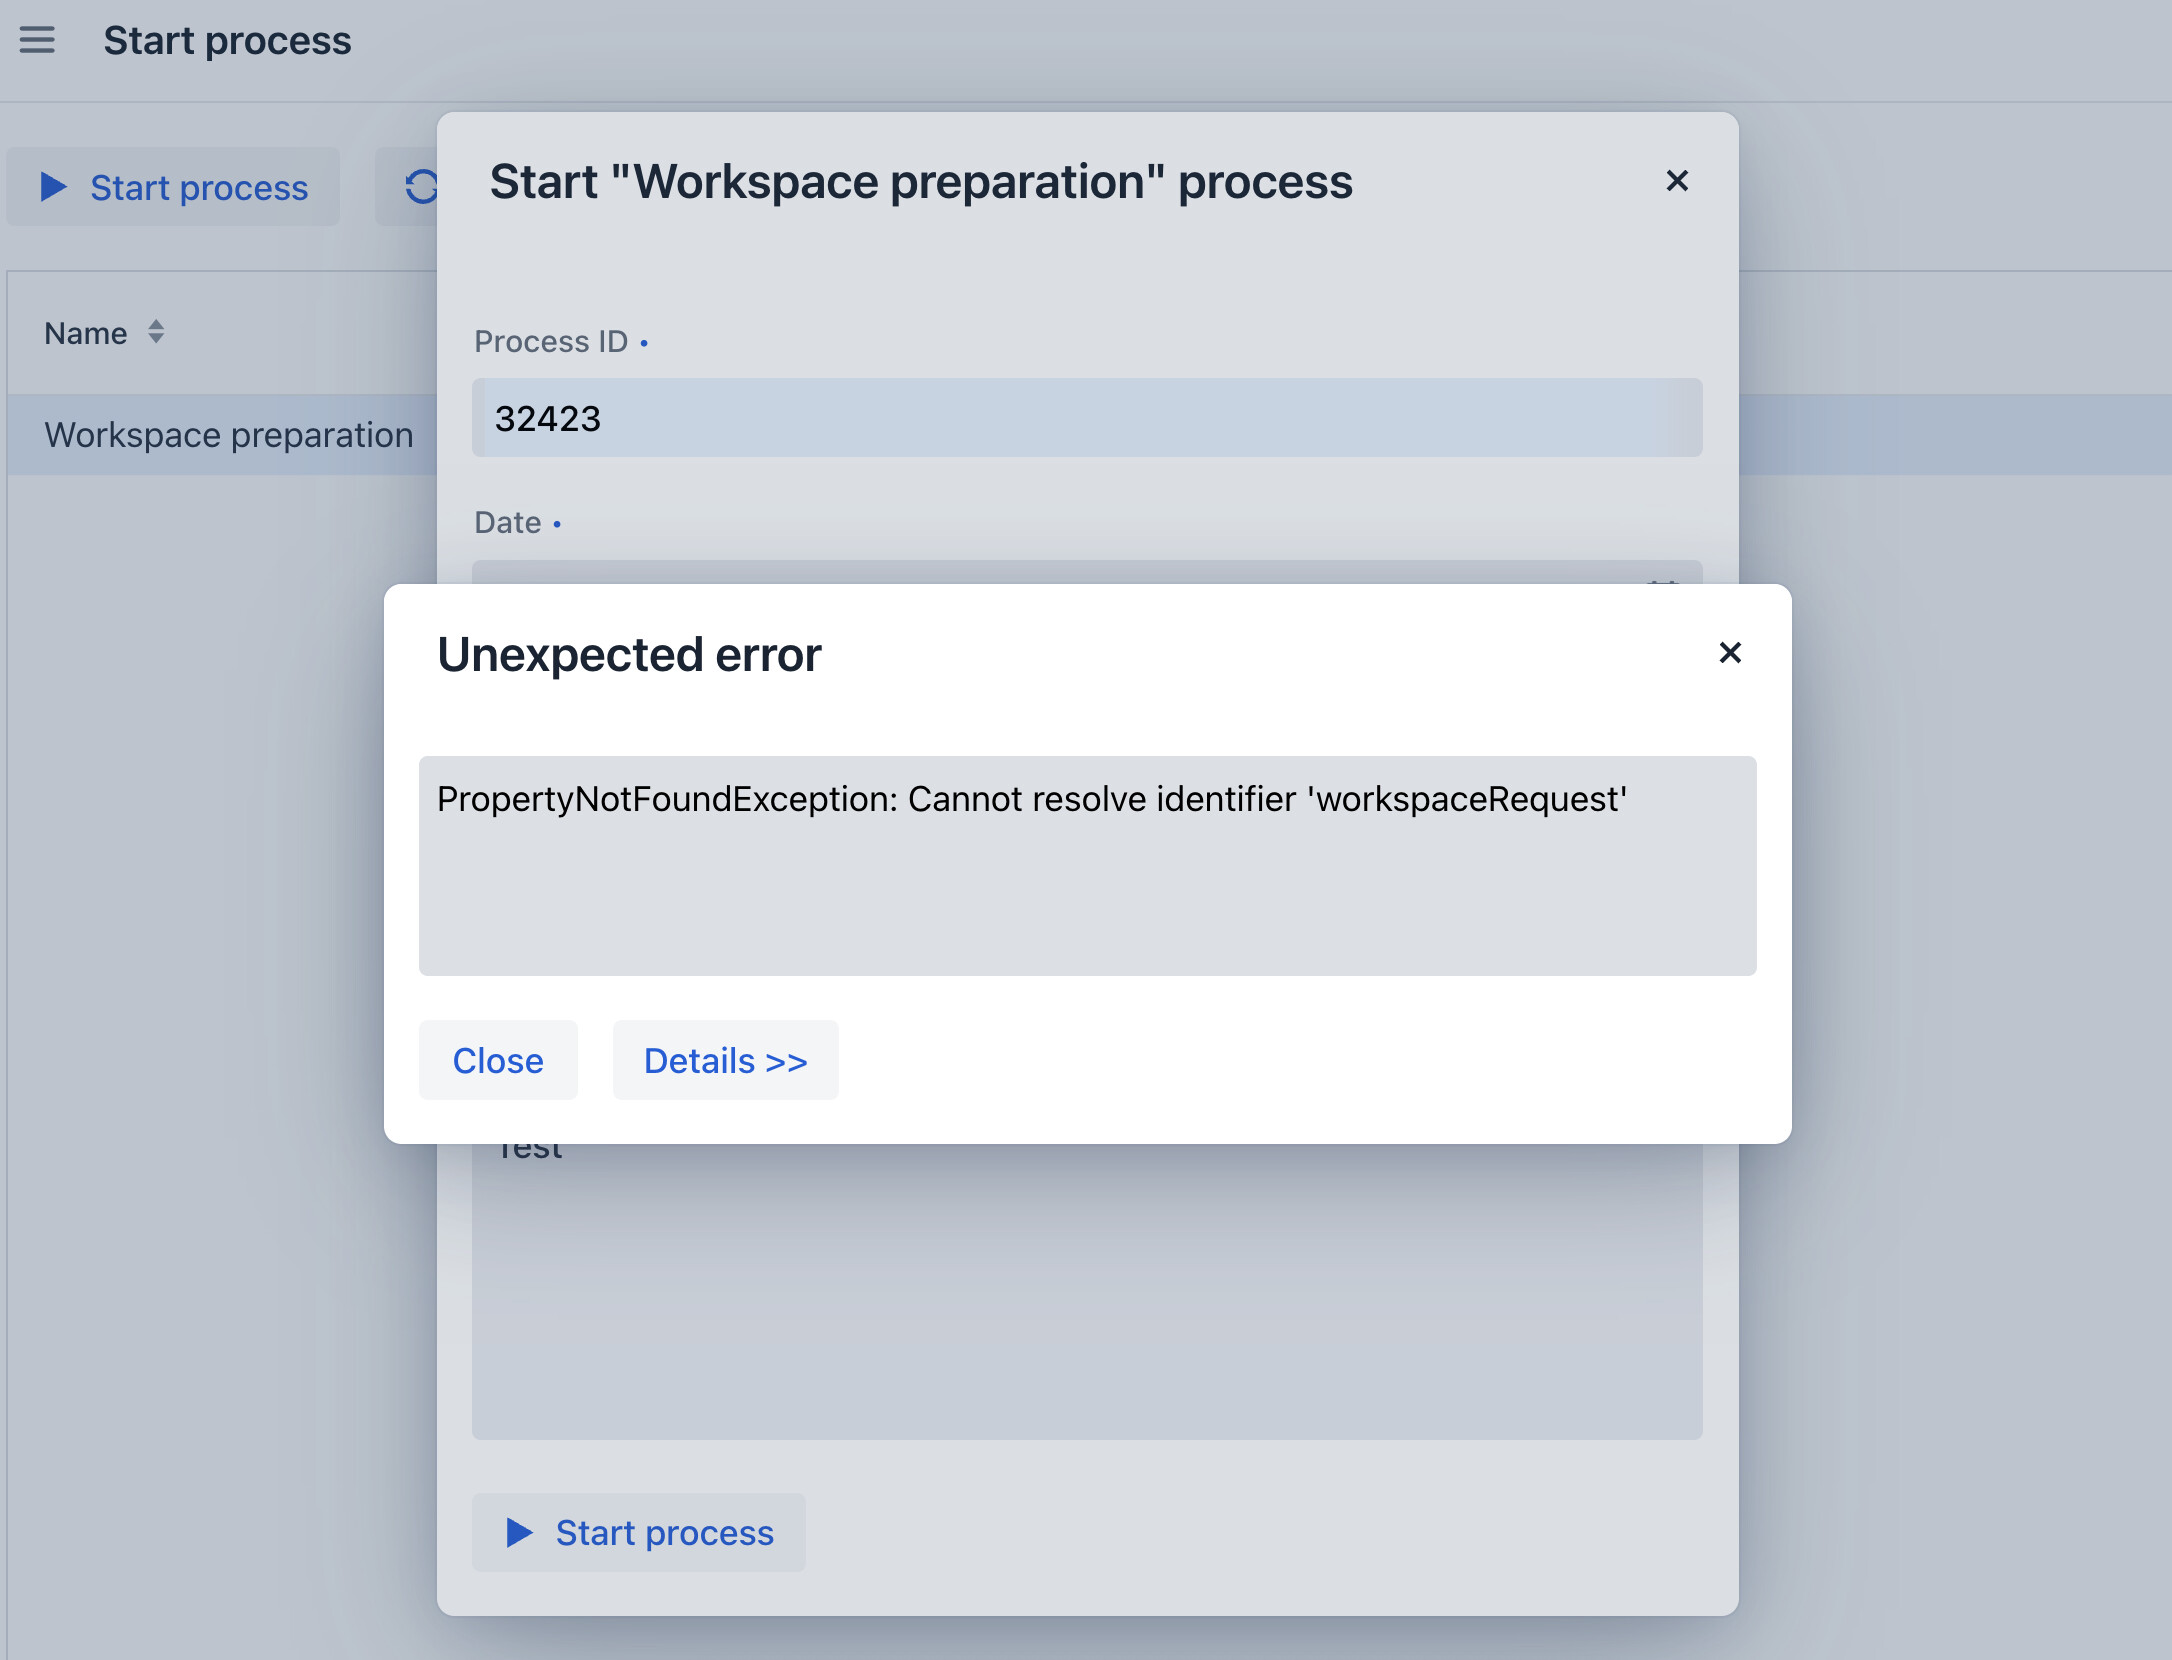
Task: Click the Start process toolbar button
Action: (x=174, y=187)
